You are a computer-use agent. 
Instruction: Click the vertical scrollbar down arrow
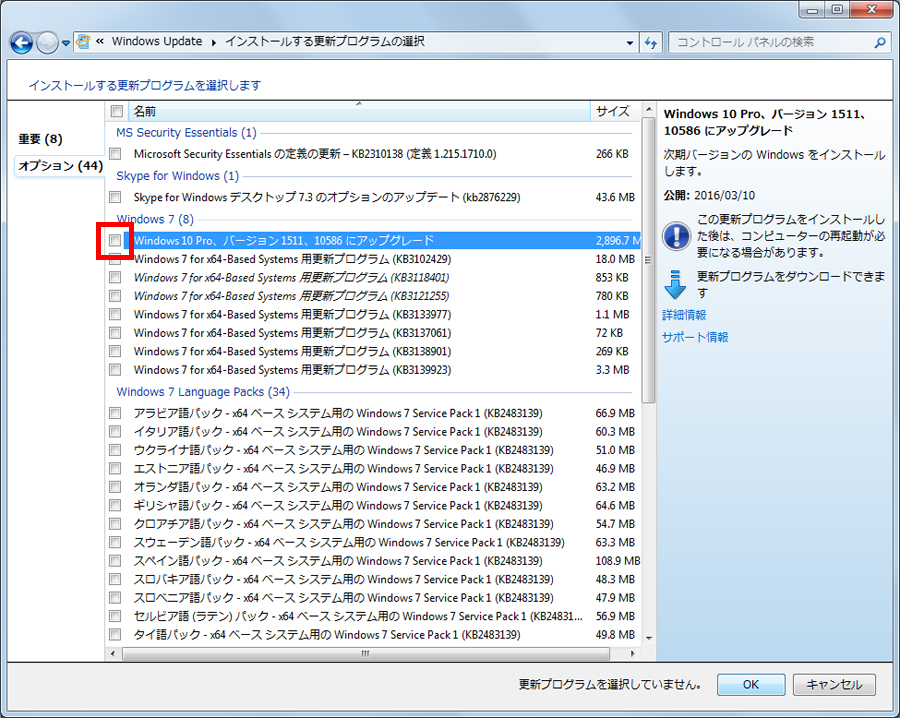click(x=649, y=638)
